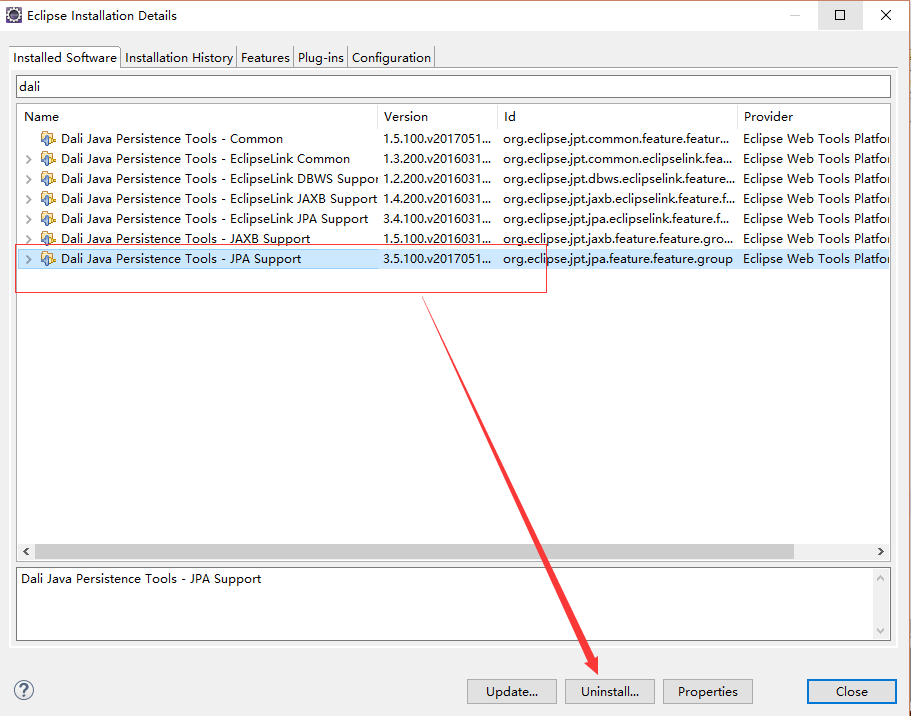
Task: Close the Installation Details dialog
Action: pyautogui.click(x=852, y=692)
